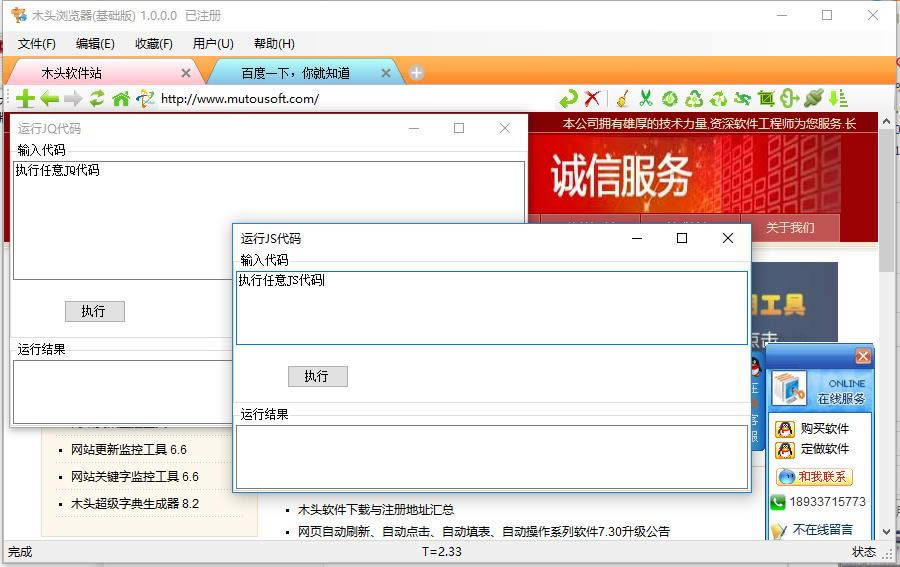Screen dimensions: 900x567
Task: Go back with the green left arrow
Action: point(49,98)
